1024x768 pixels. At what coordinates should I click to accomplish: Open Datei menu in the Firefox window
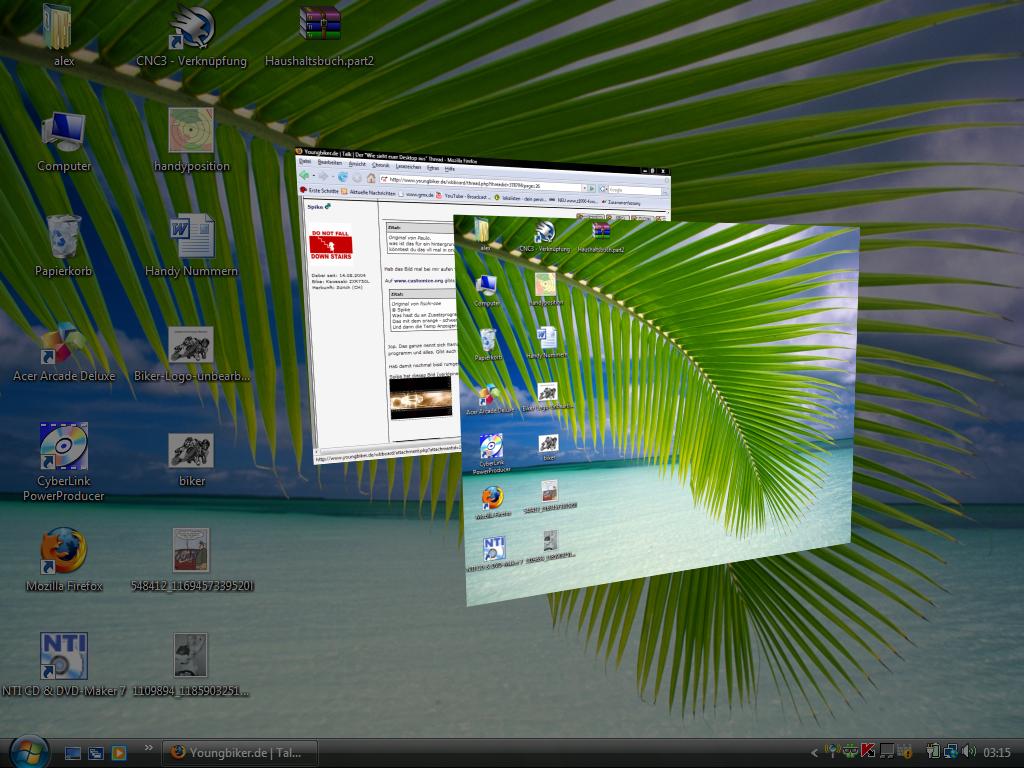point(305,161)
